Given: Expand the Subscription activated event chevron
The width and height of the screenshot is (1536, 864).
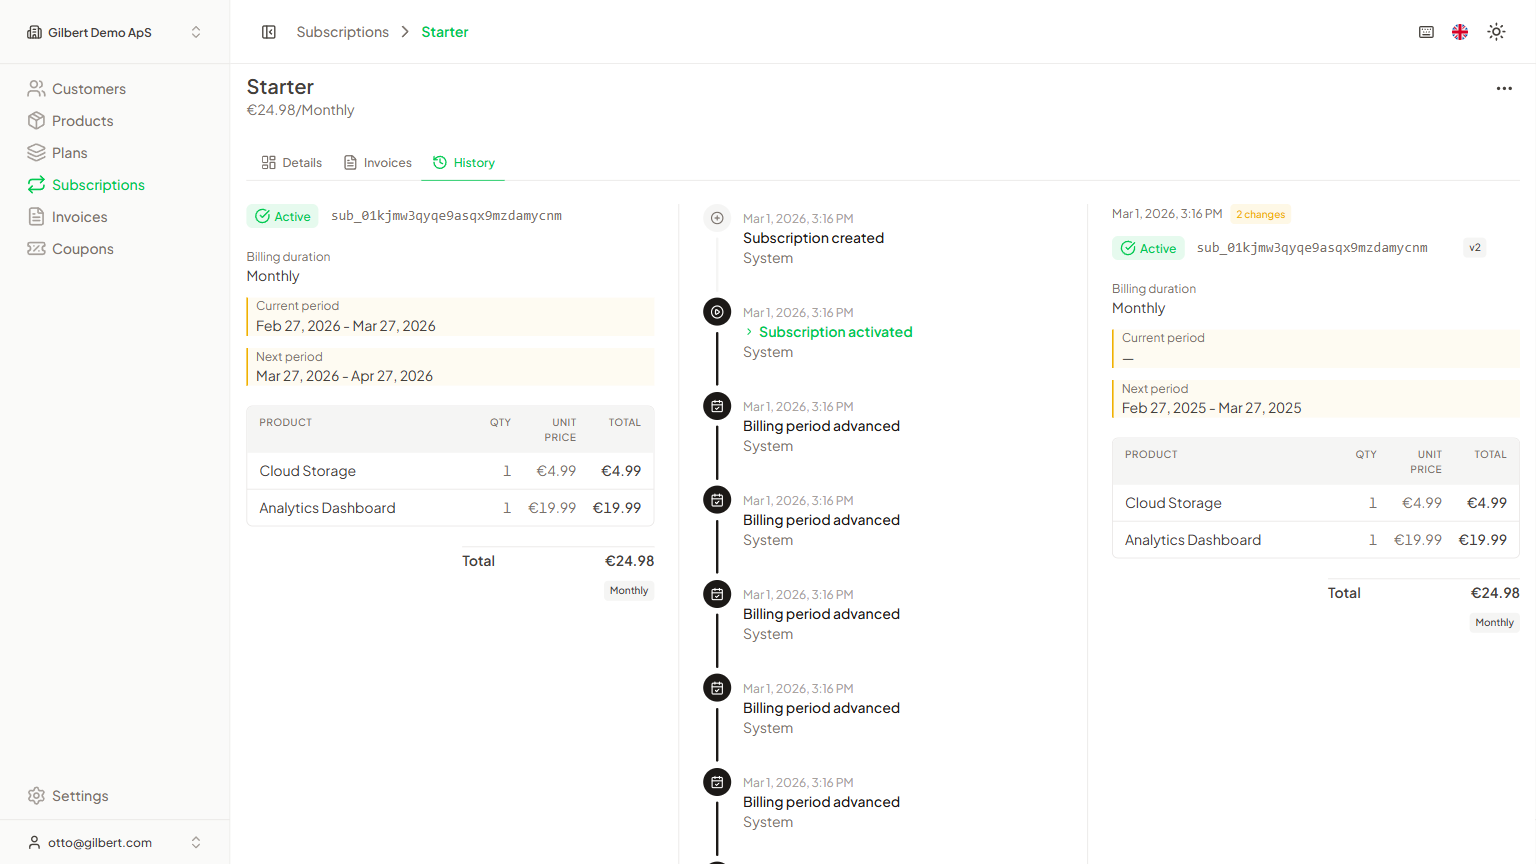Looking at the screenshot, I should tap(749, 332).
